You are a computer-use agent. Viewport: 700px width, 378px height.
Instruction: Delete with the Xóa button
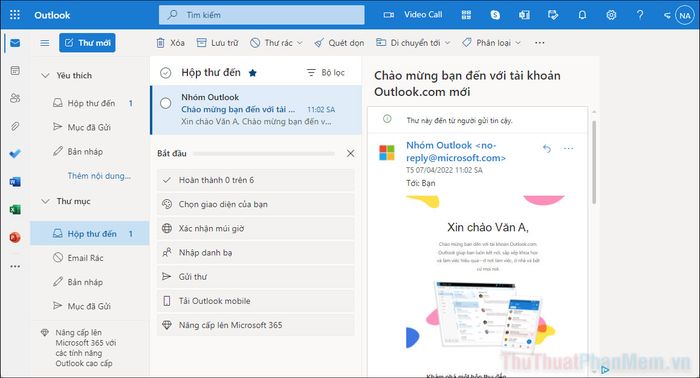pyautogui.click(x=170, y=43)
